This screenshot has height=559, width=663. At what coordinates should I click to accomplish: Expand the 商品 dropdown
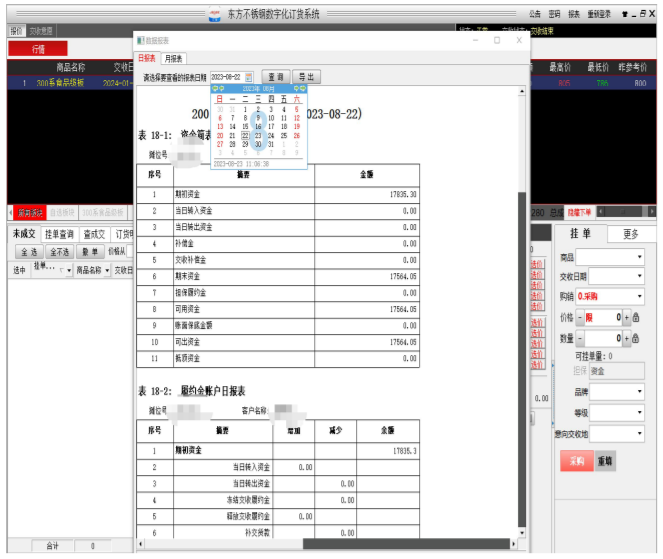(639, 257)
